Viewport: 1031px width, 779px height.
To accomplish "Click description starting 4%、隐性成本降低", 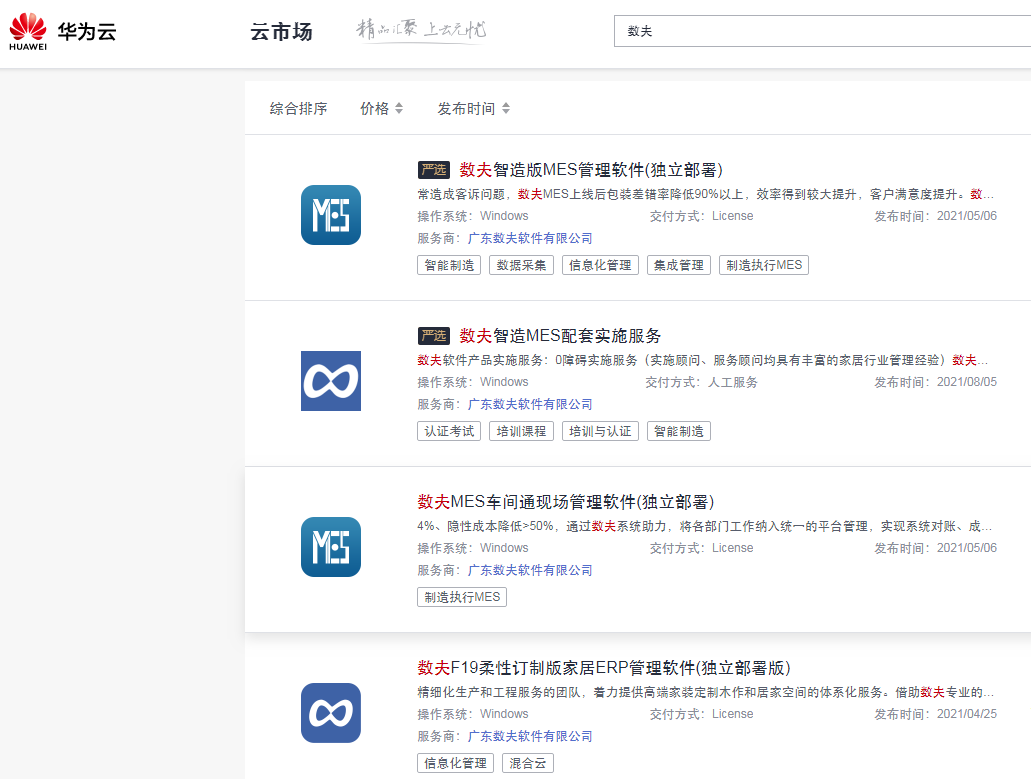I will click(705, 526).
